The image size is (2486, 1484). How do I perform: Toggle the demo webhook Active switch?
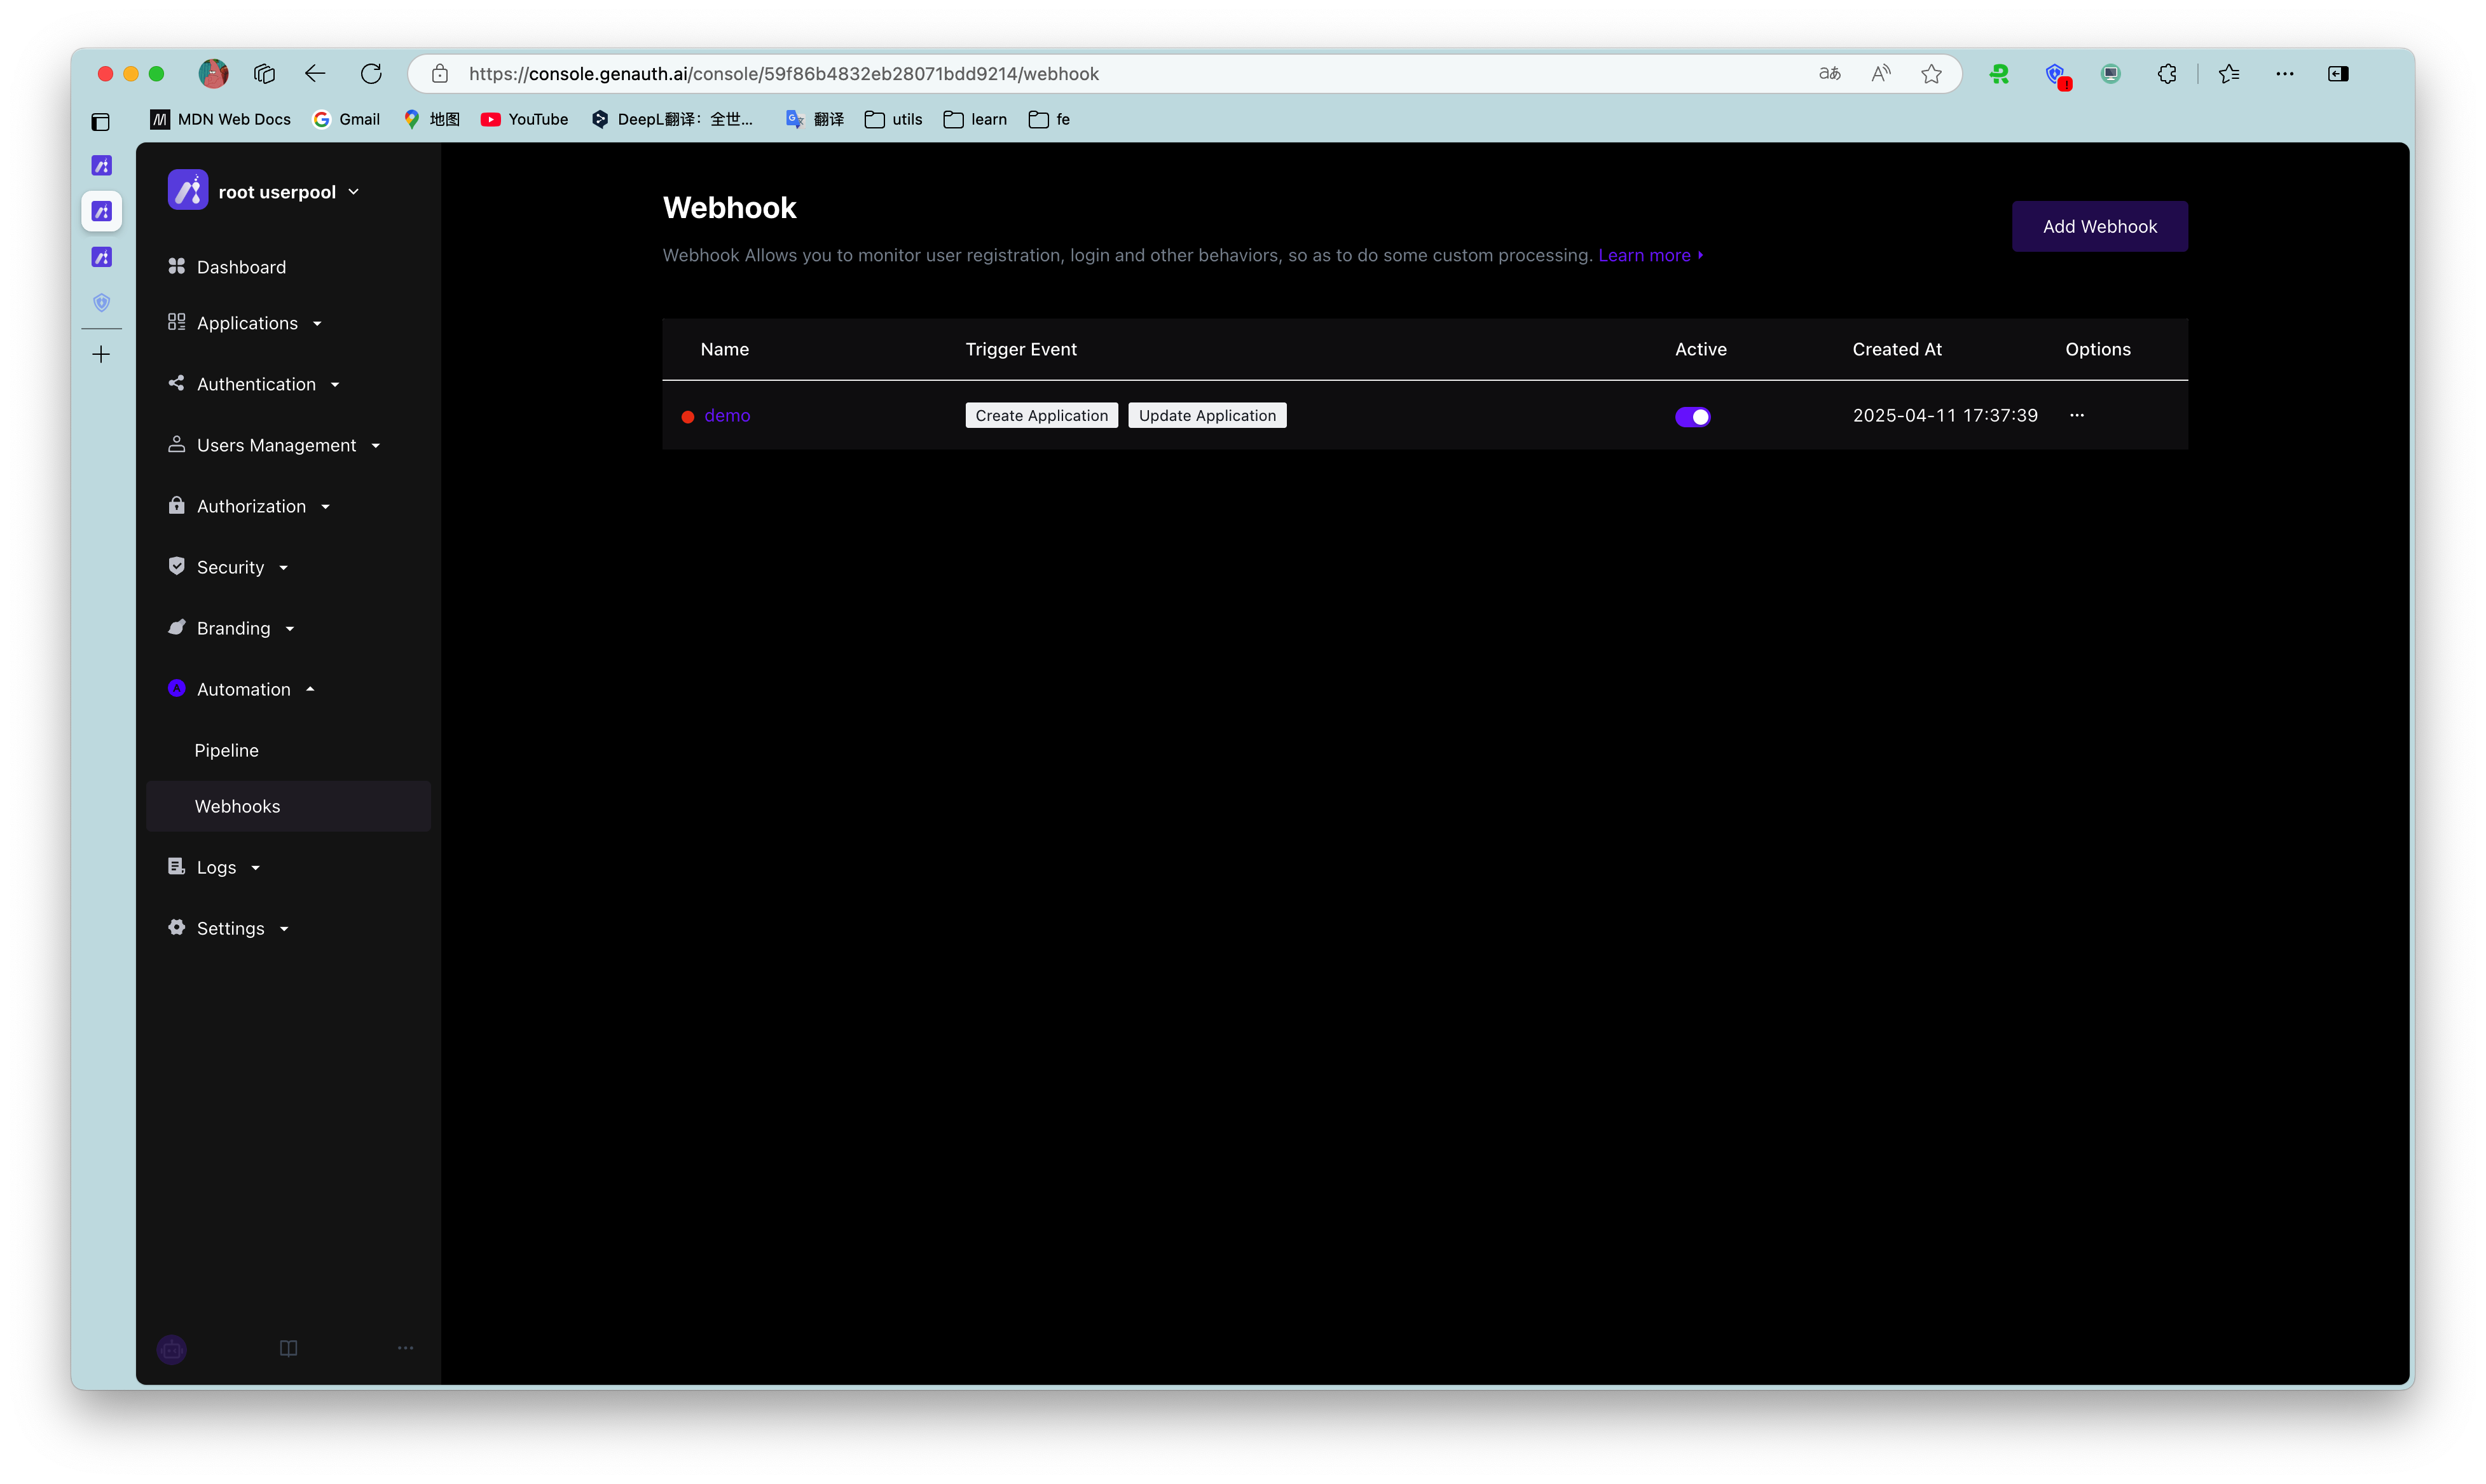1692,416
